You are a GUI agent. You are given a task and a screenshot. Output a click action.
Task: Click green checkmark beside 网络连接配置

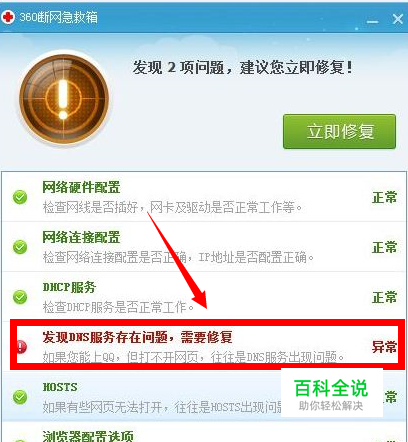[x=20, y=247]
